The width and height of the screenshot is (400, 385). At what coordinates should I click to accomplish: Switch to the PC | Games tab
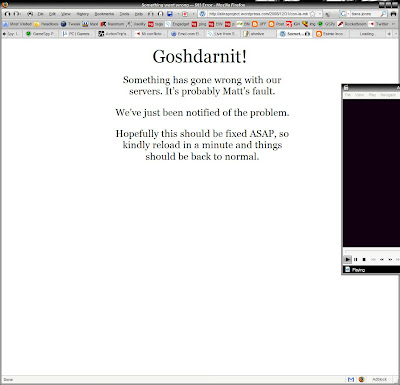[x=76, y=34]
